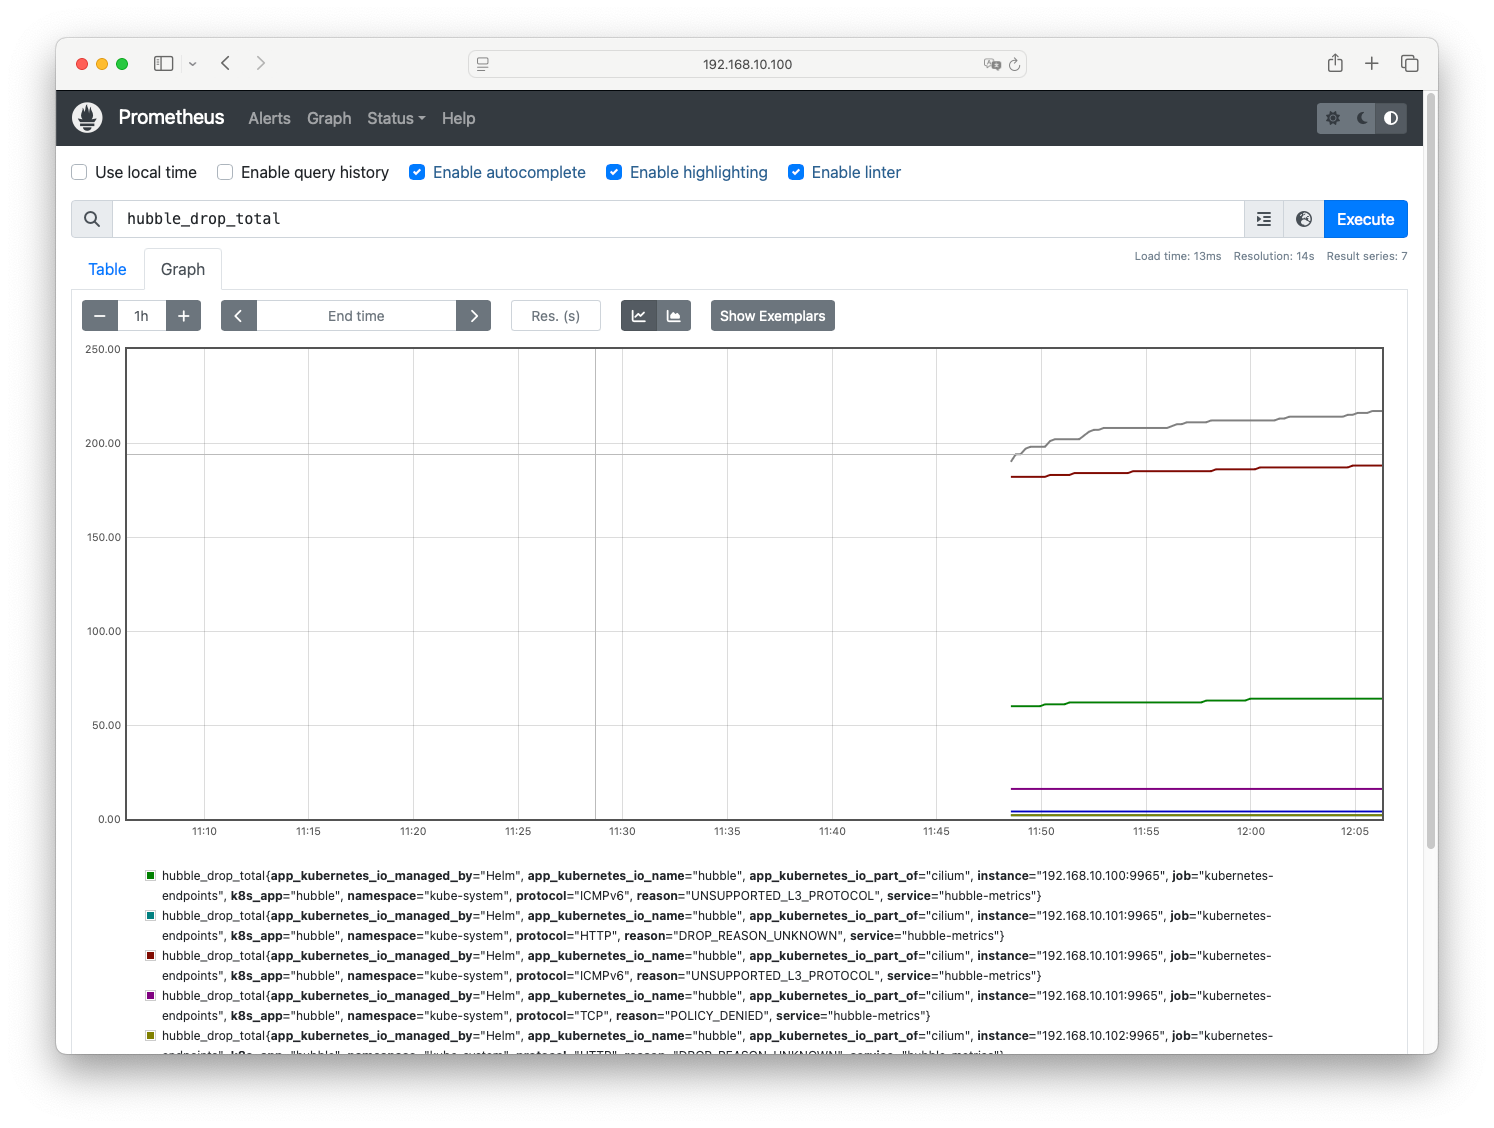Viewport: 1494px width, 1128px height.
Task: Increase the time range with plus button
Action: pos(184,316)
